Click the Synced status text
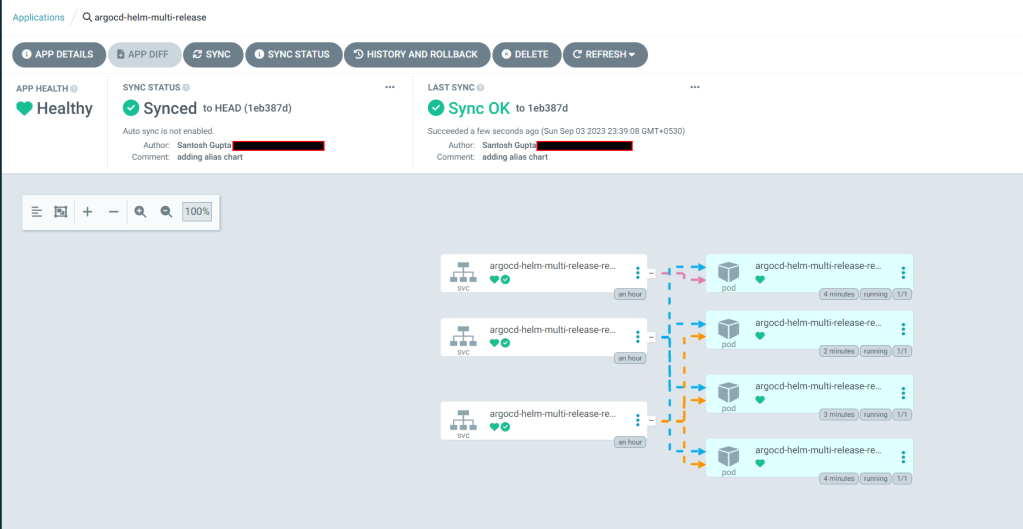The image size is (1023, 529). point(170,108)
